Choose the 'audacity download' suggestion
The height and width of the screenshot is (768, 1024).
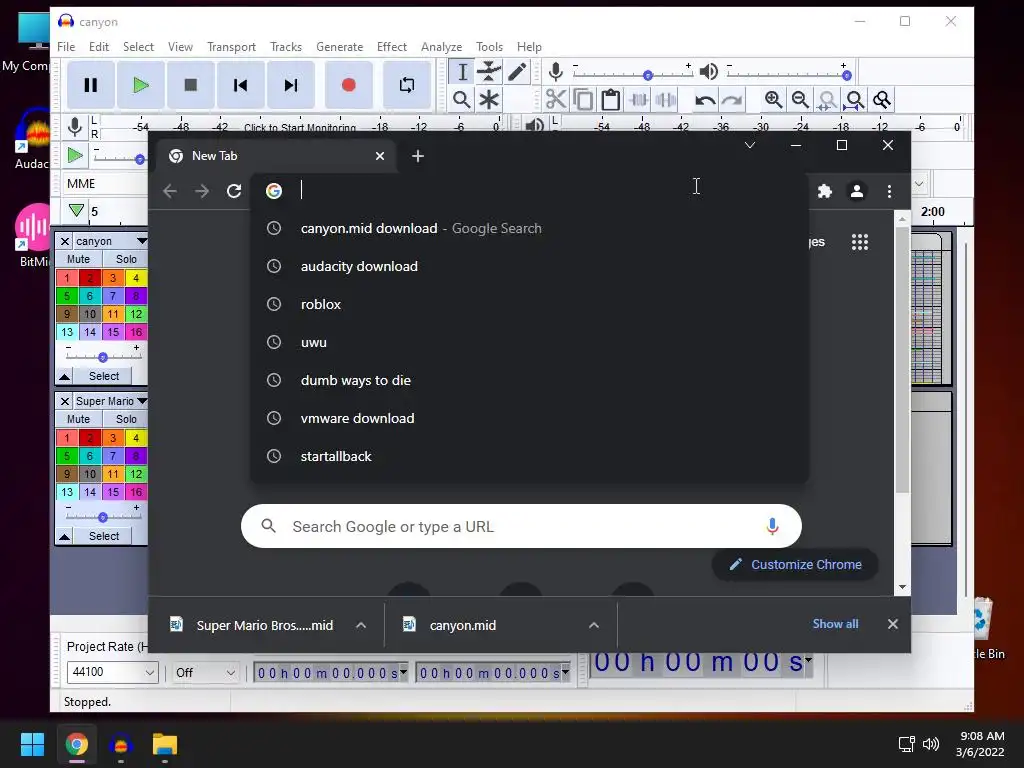(x=529, y=266)
